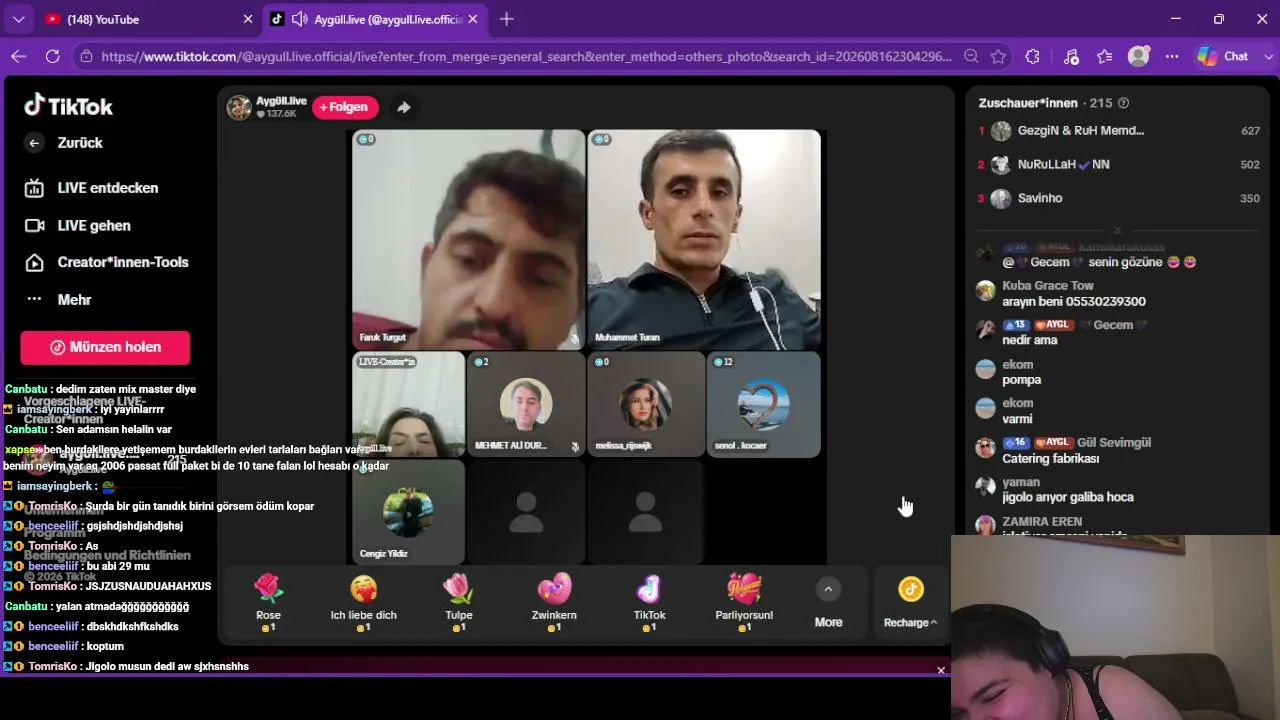Send the Rose gift
1280x720 pixels.
(268, 602)
